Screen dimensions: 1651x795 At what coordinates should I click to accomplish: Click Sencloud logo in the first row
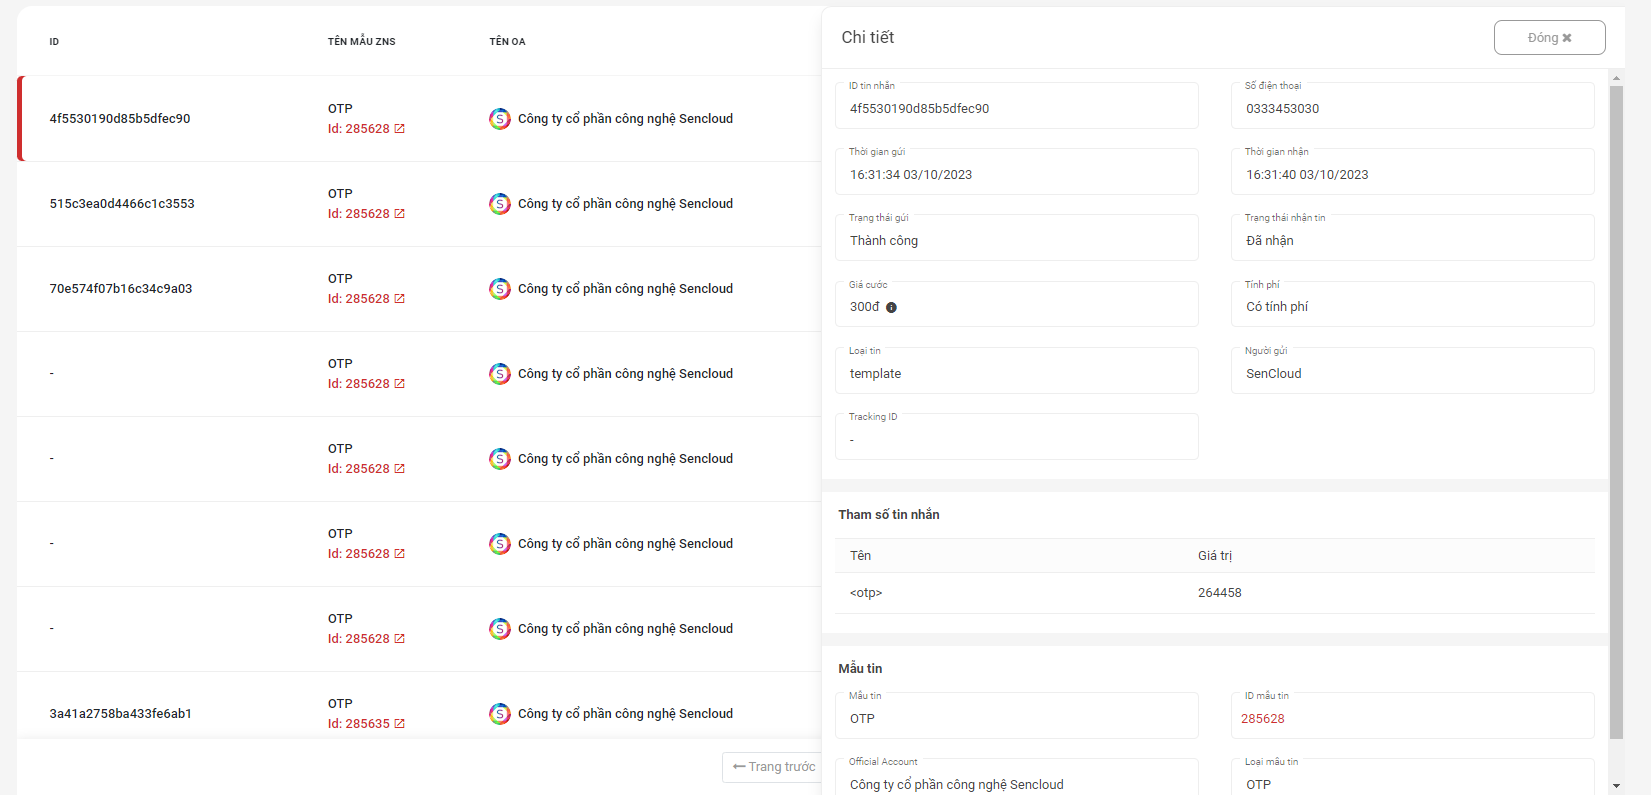coord(500,119)
